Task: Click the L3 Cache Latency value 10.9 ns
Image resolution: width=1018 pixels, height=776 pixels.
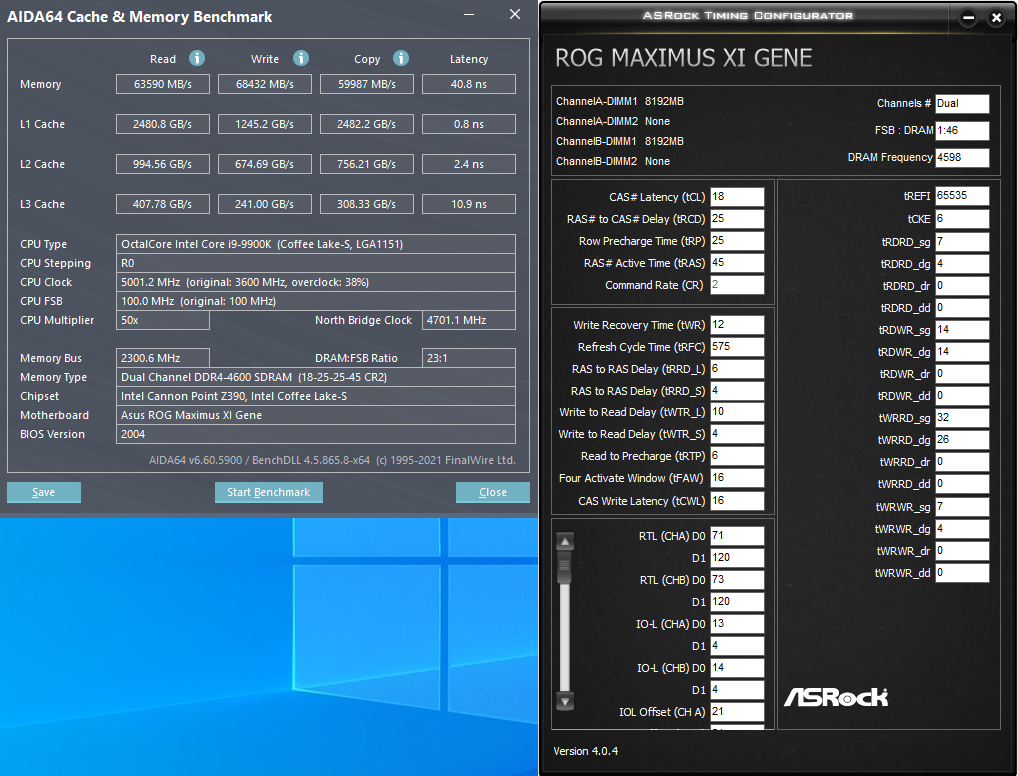Action: coord(469,204)
